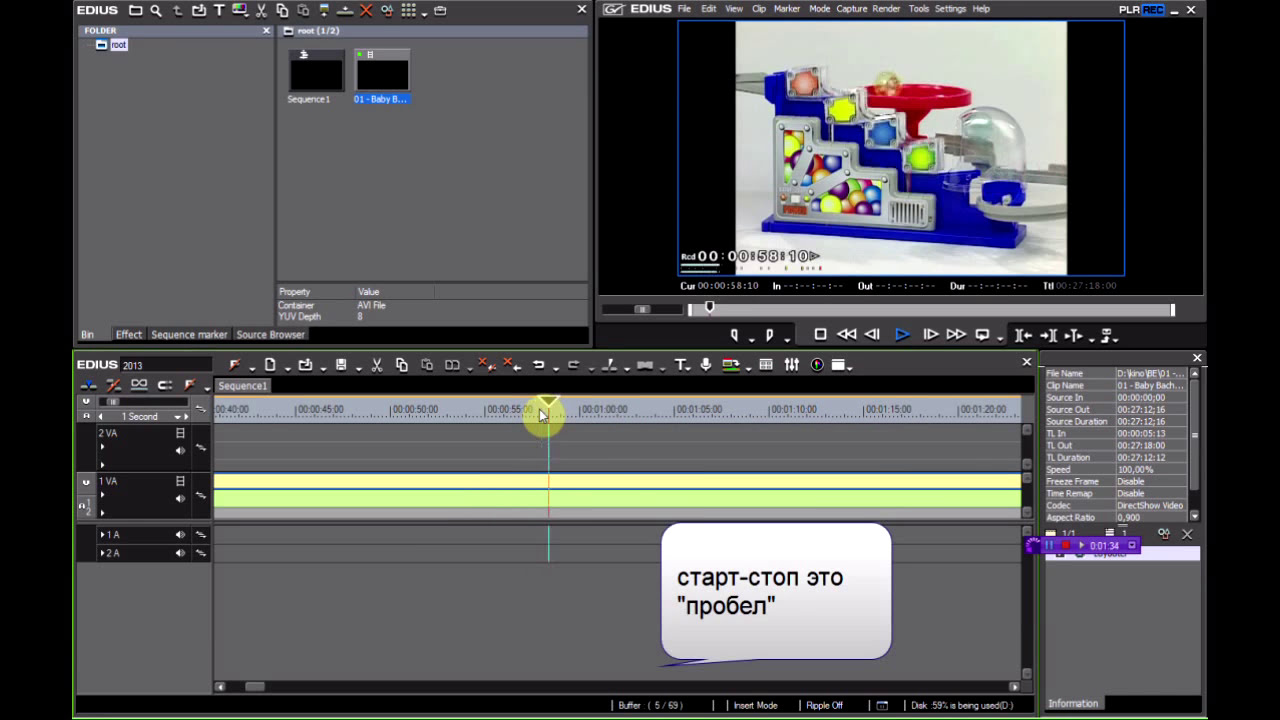The image size is (1280, 720).
Task: Click the scissors Cut icon in bin toolbar
Action: [261, 10]
